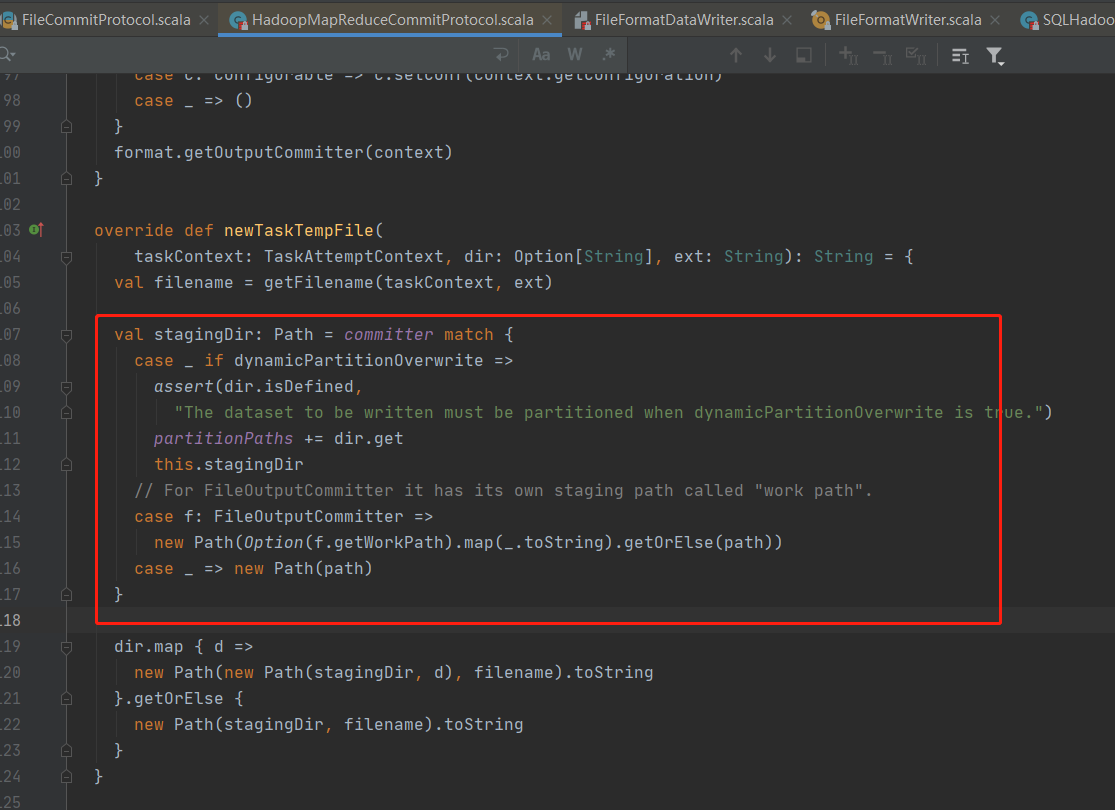
Task: Click the select all occurrences icon
Action: (915, 55)
